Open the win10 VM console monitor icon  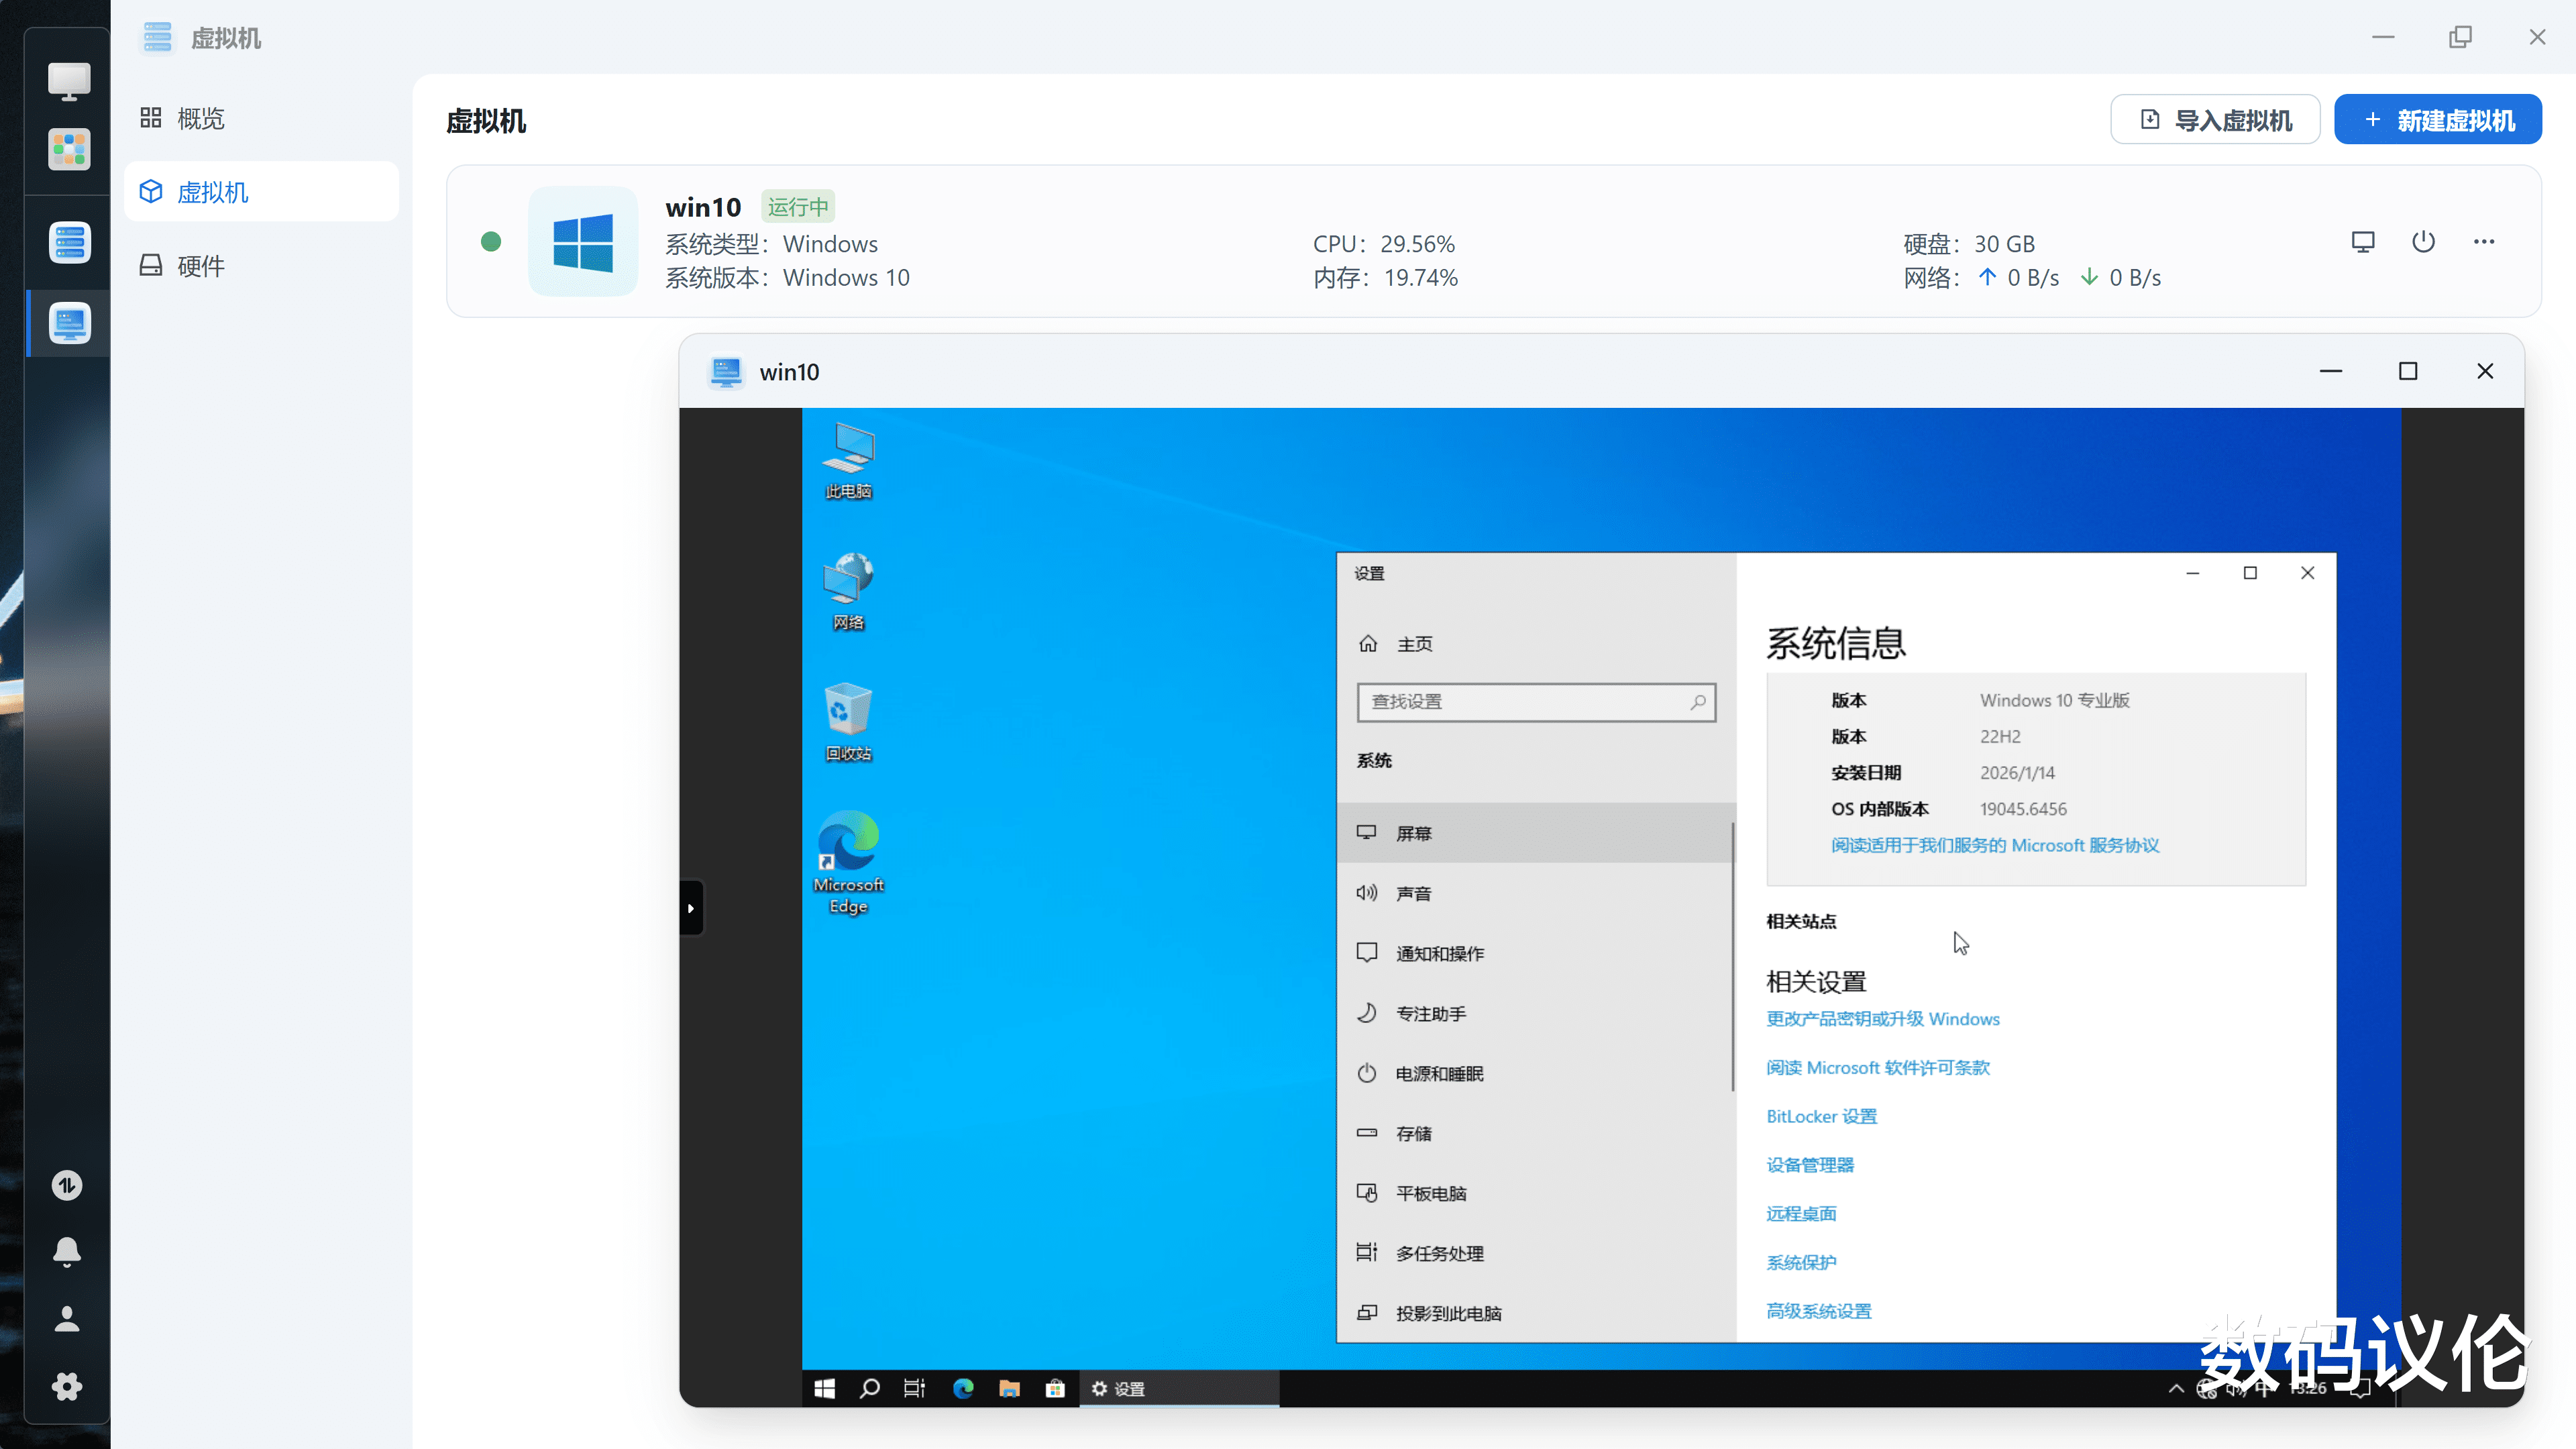(x=2362, y=242)
